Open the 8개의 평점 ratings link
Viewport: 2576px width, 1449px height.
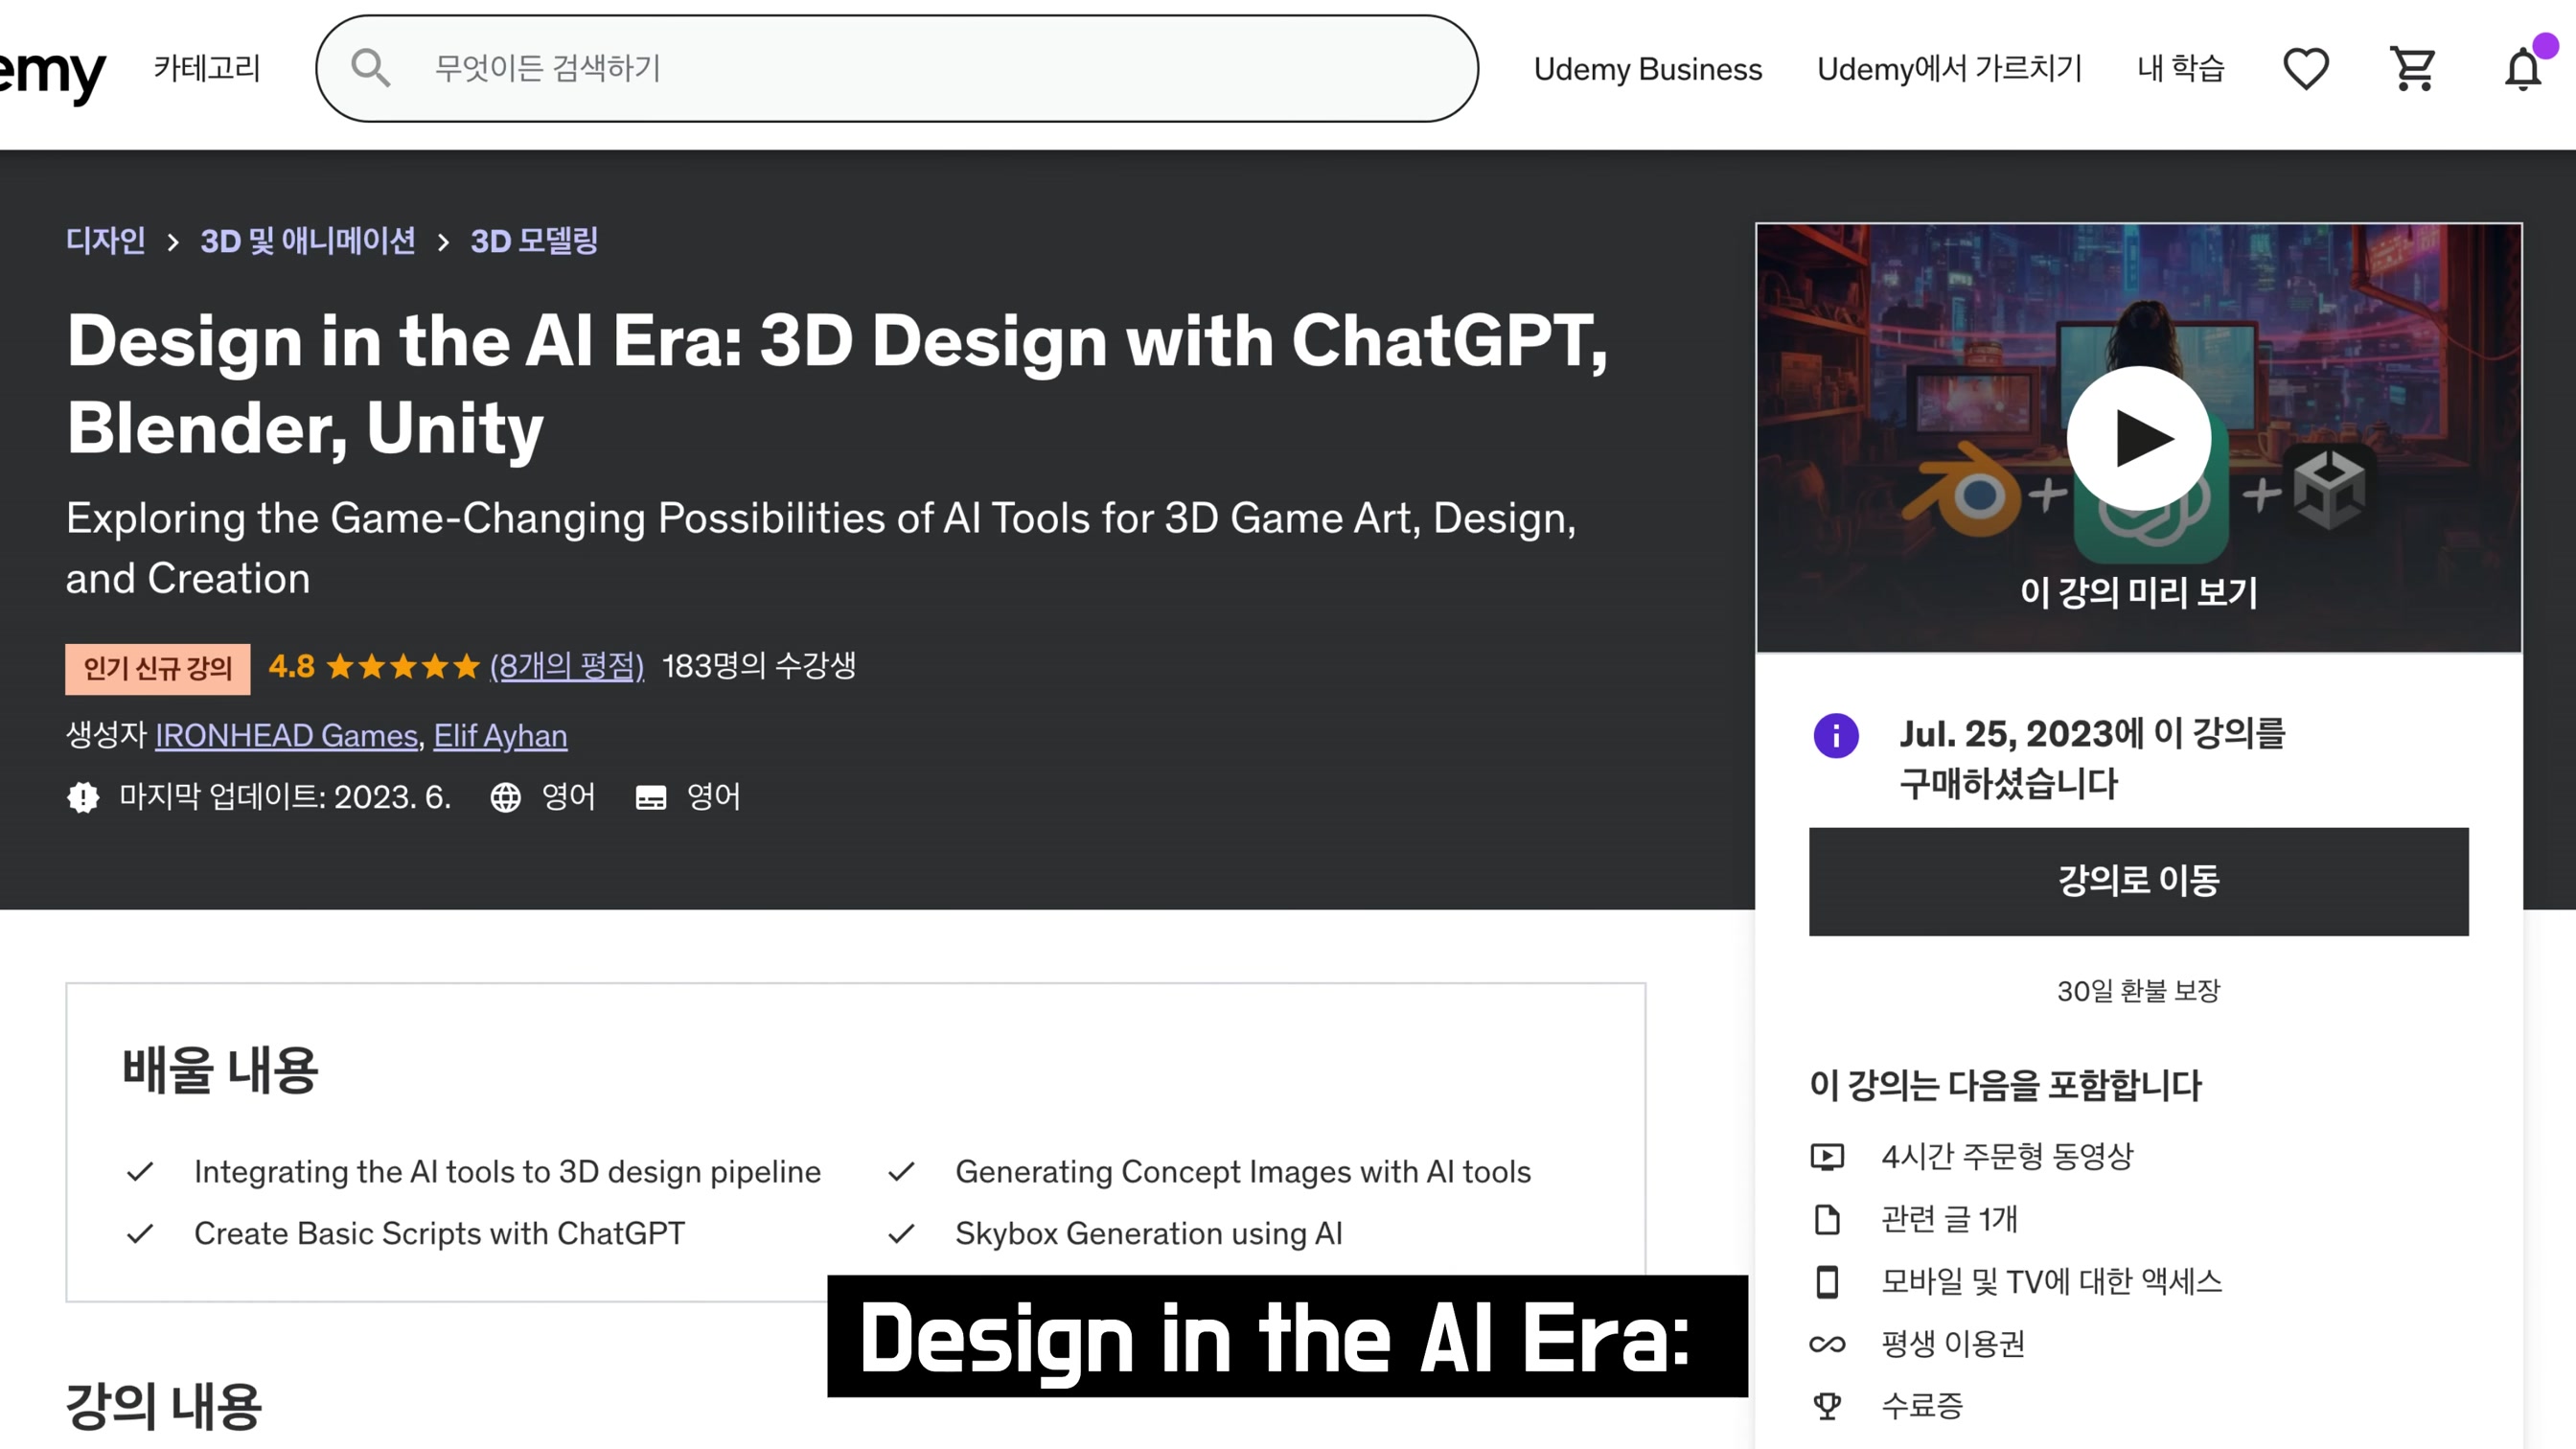[567, 666]
